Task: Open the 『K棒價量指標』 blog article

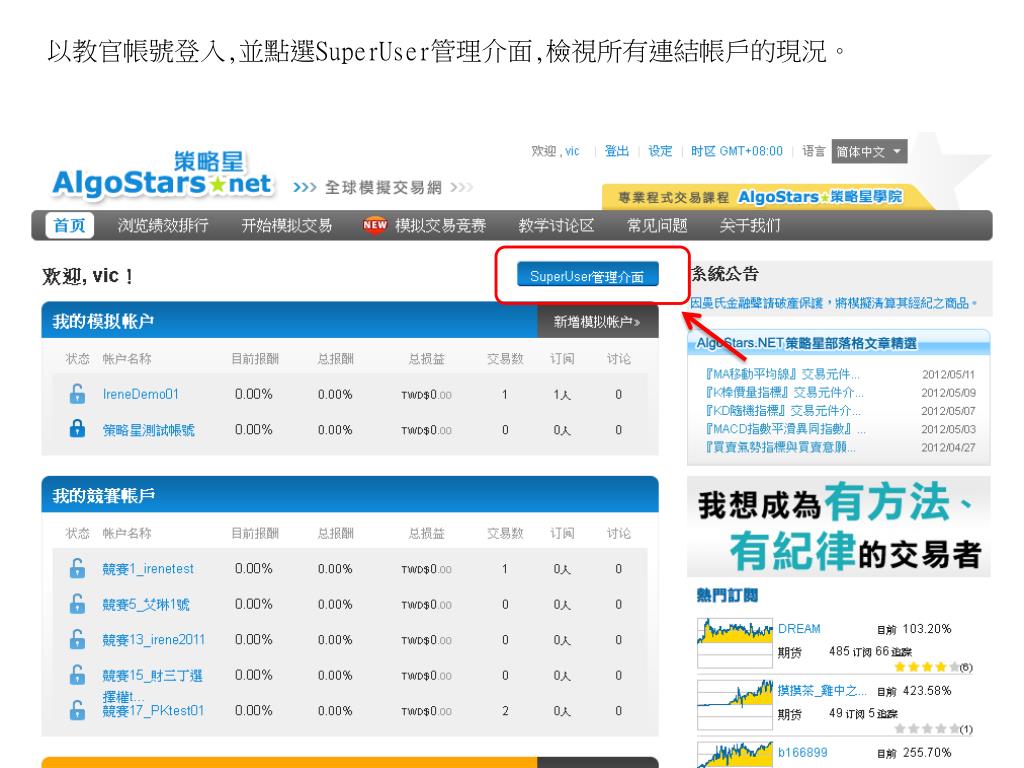Action: click(x=784, y=392)
